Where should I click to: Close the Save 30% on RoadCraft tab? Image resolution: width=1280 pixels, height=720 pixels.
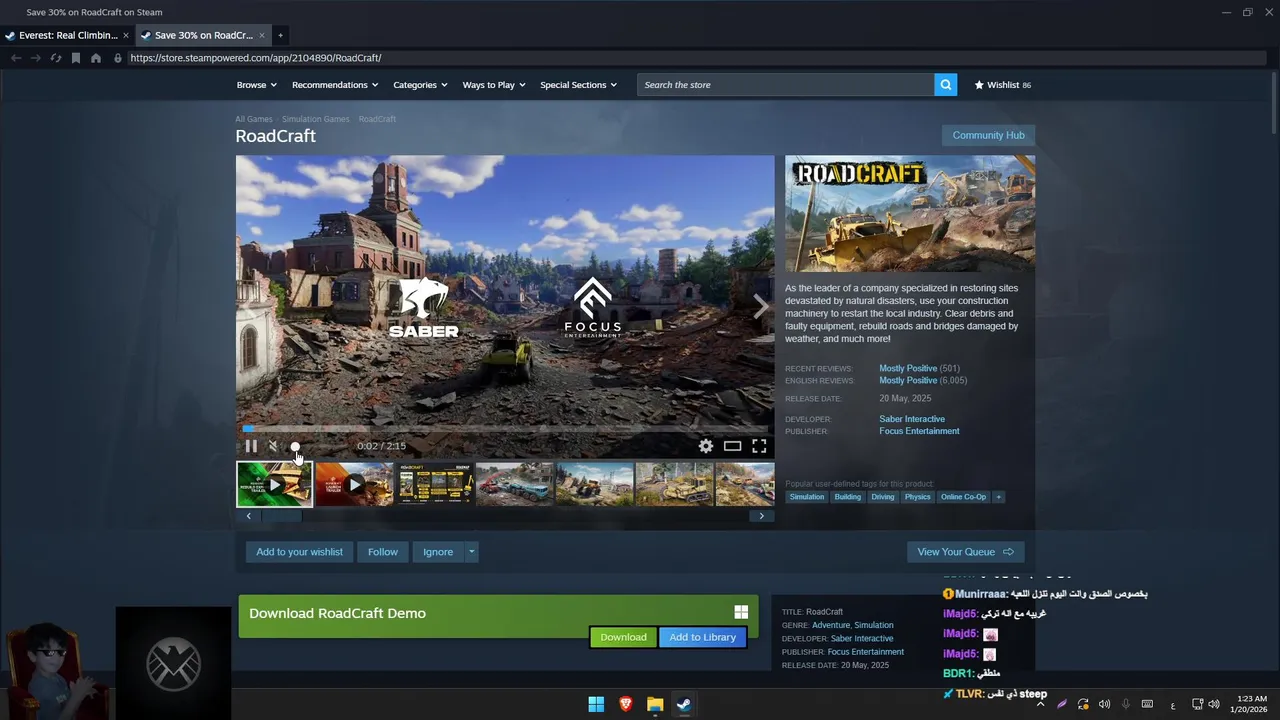262,35
